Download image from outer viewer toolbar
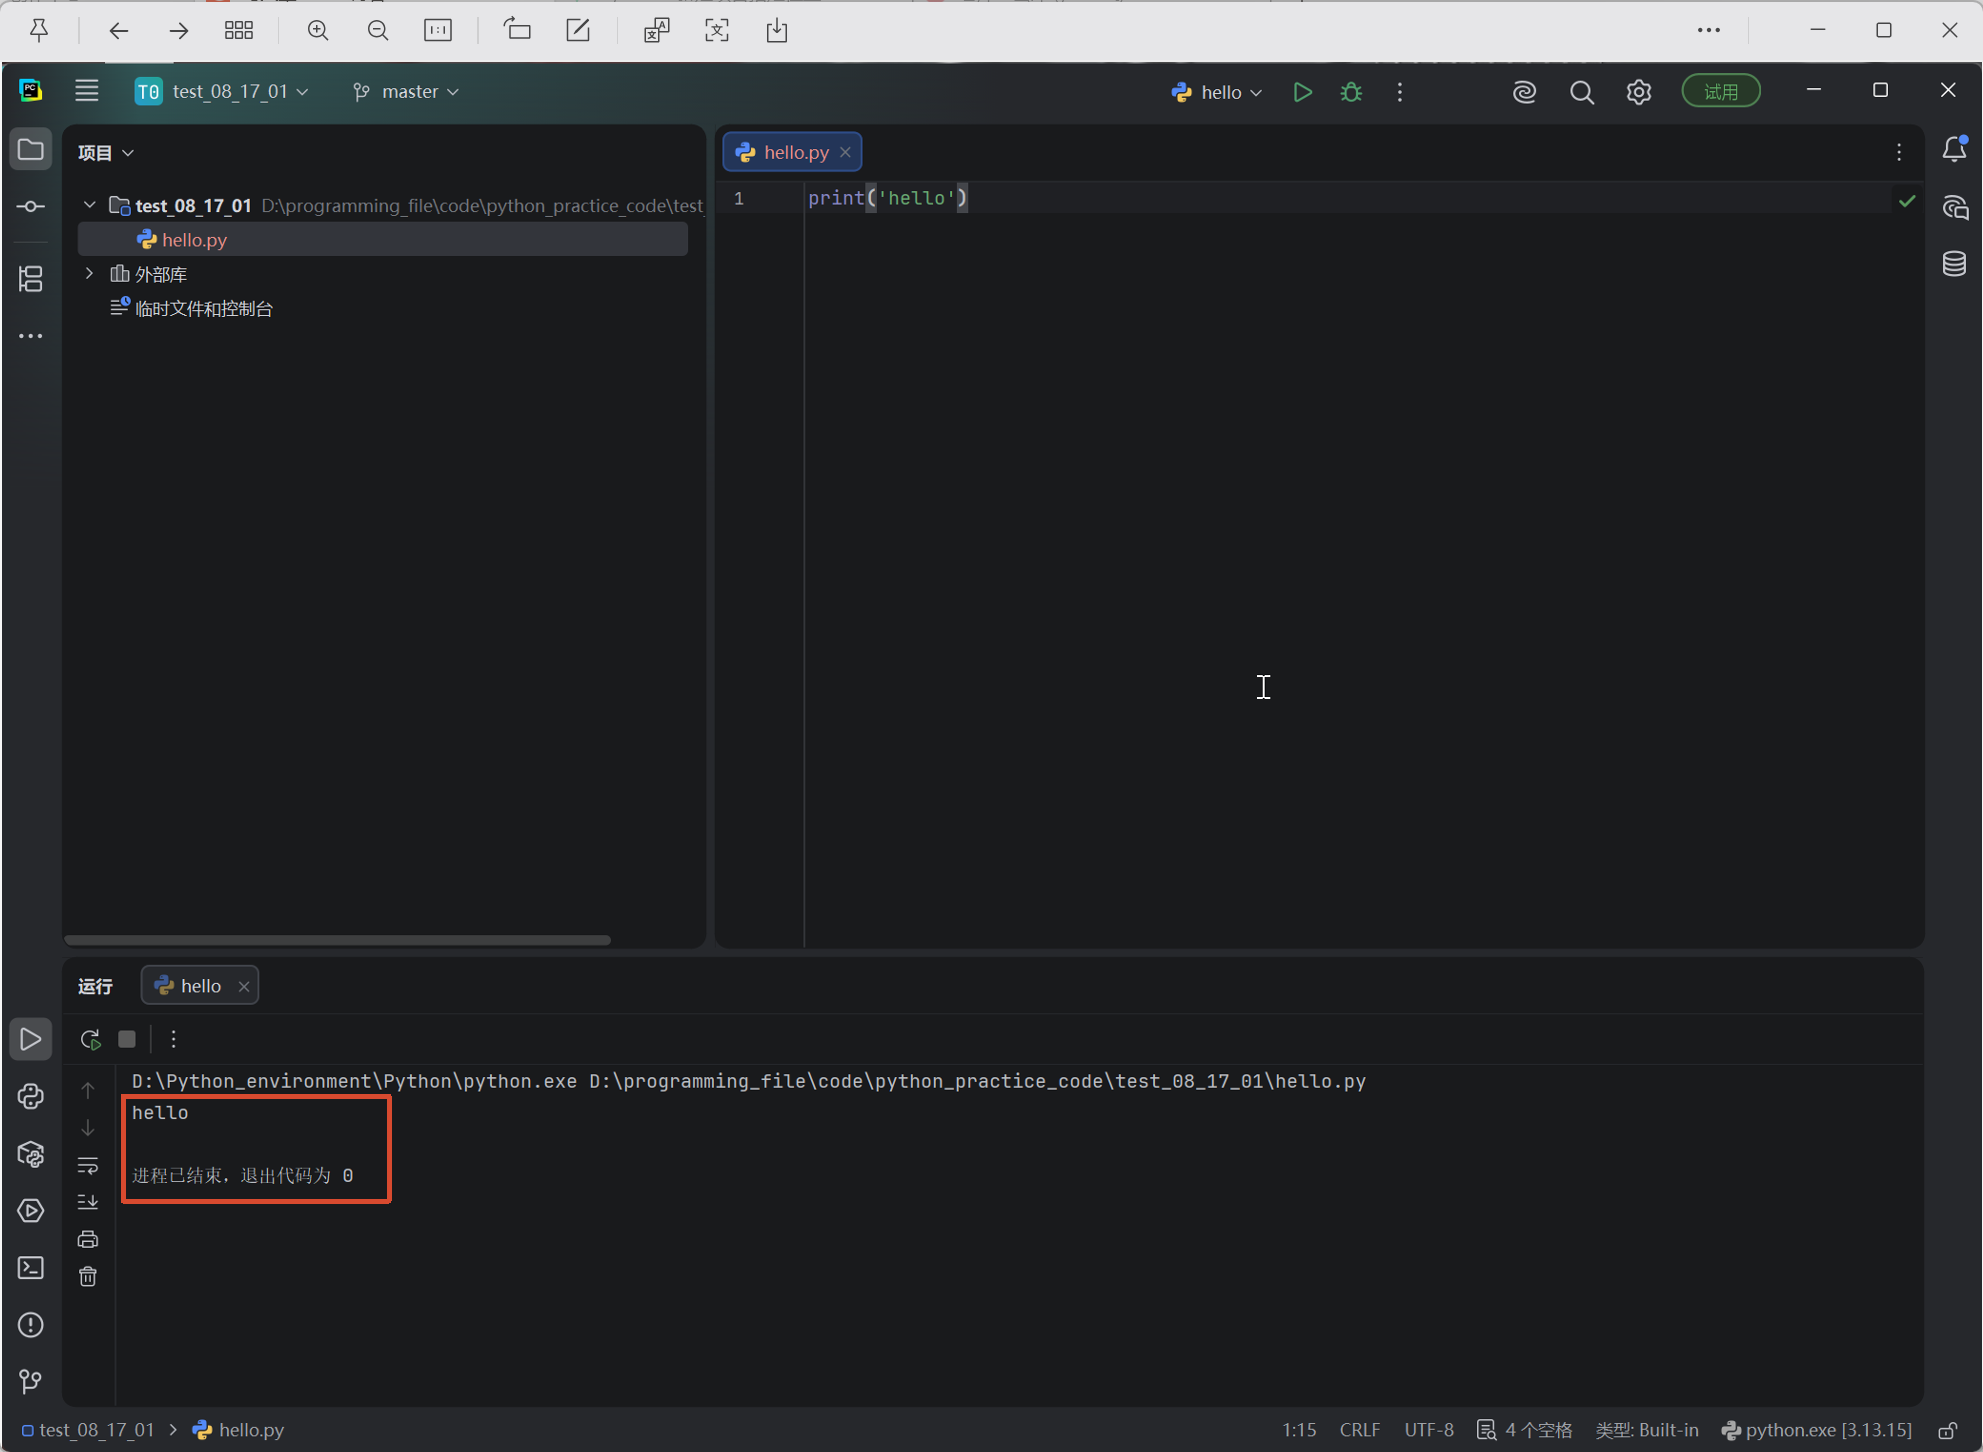Screen dimensions: 1983x1452 coord(777,30)
